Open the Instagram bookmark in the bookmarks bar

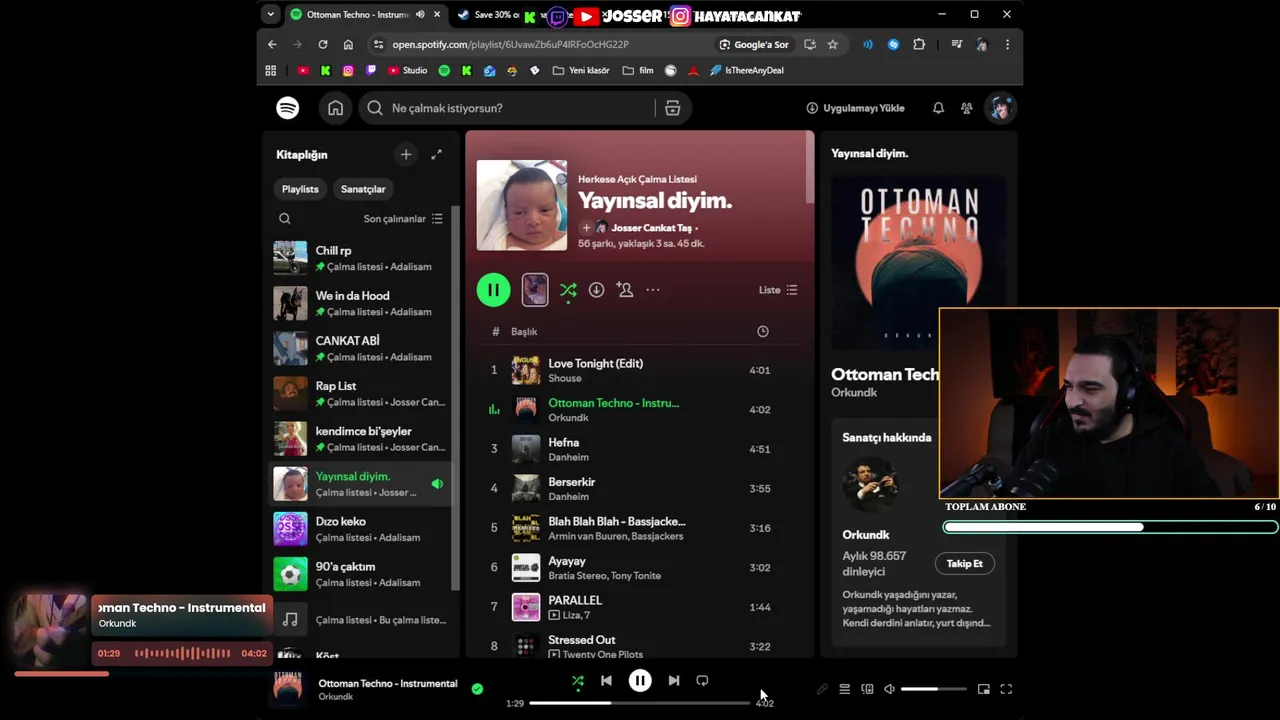click(x=348, y=70)
